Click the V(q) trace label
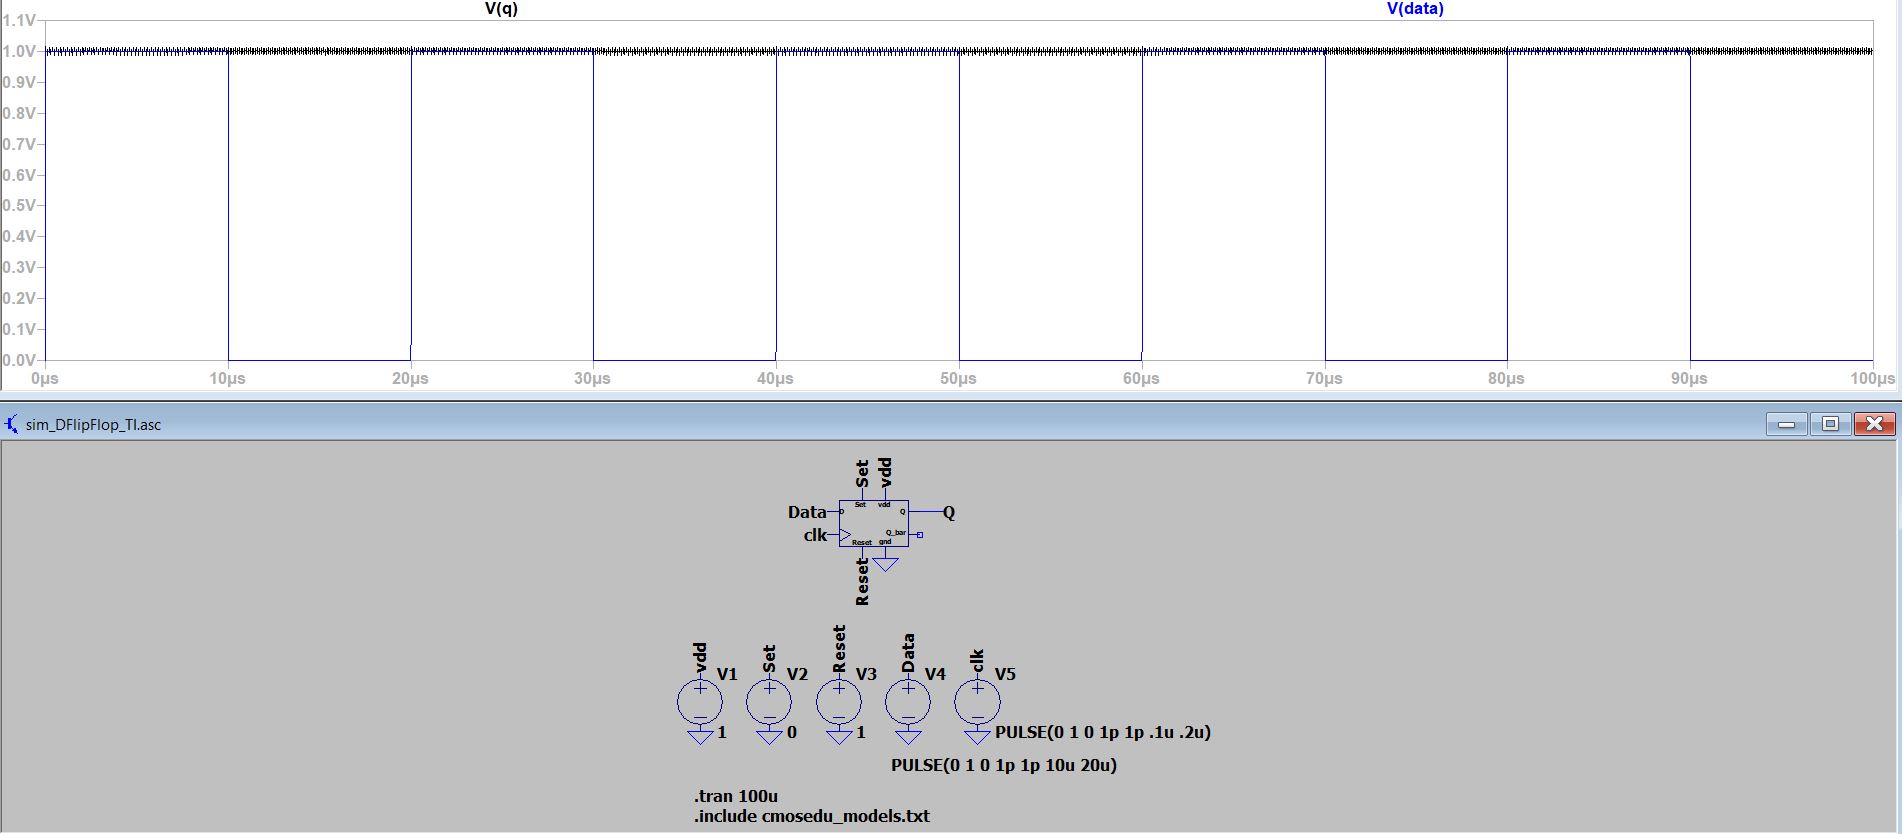1902x834 pixels. 501,9
